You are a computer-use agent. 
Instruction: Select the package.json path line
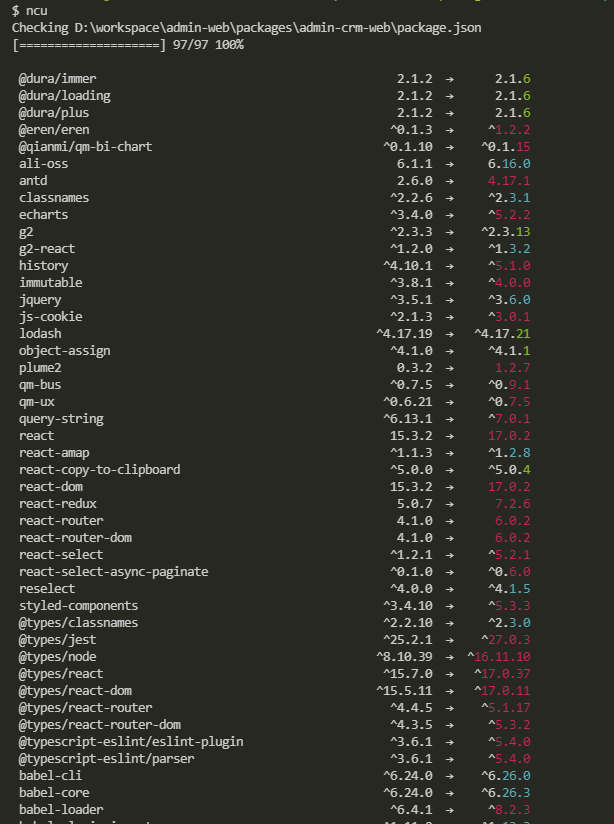coord(247,28)
